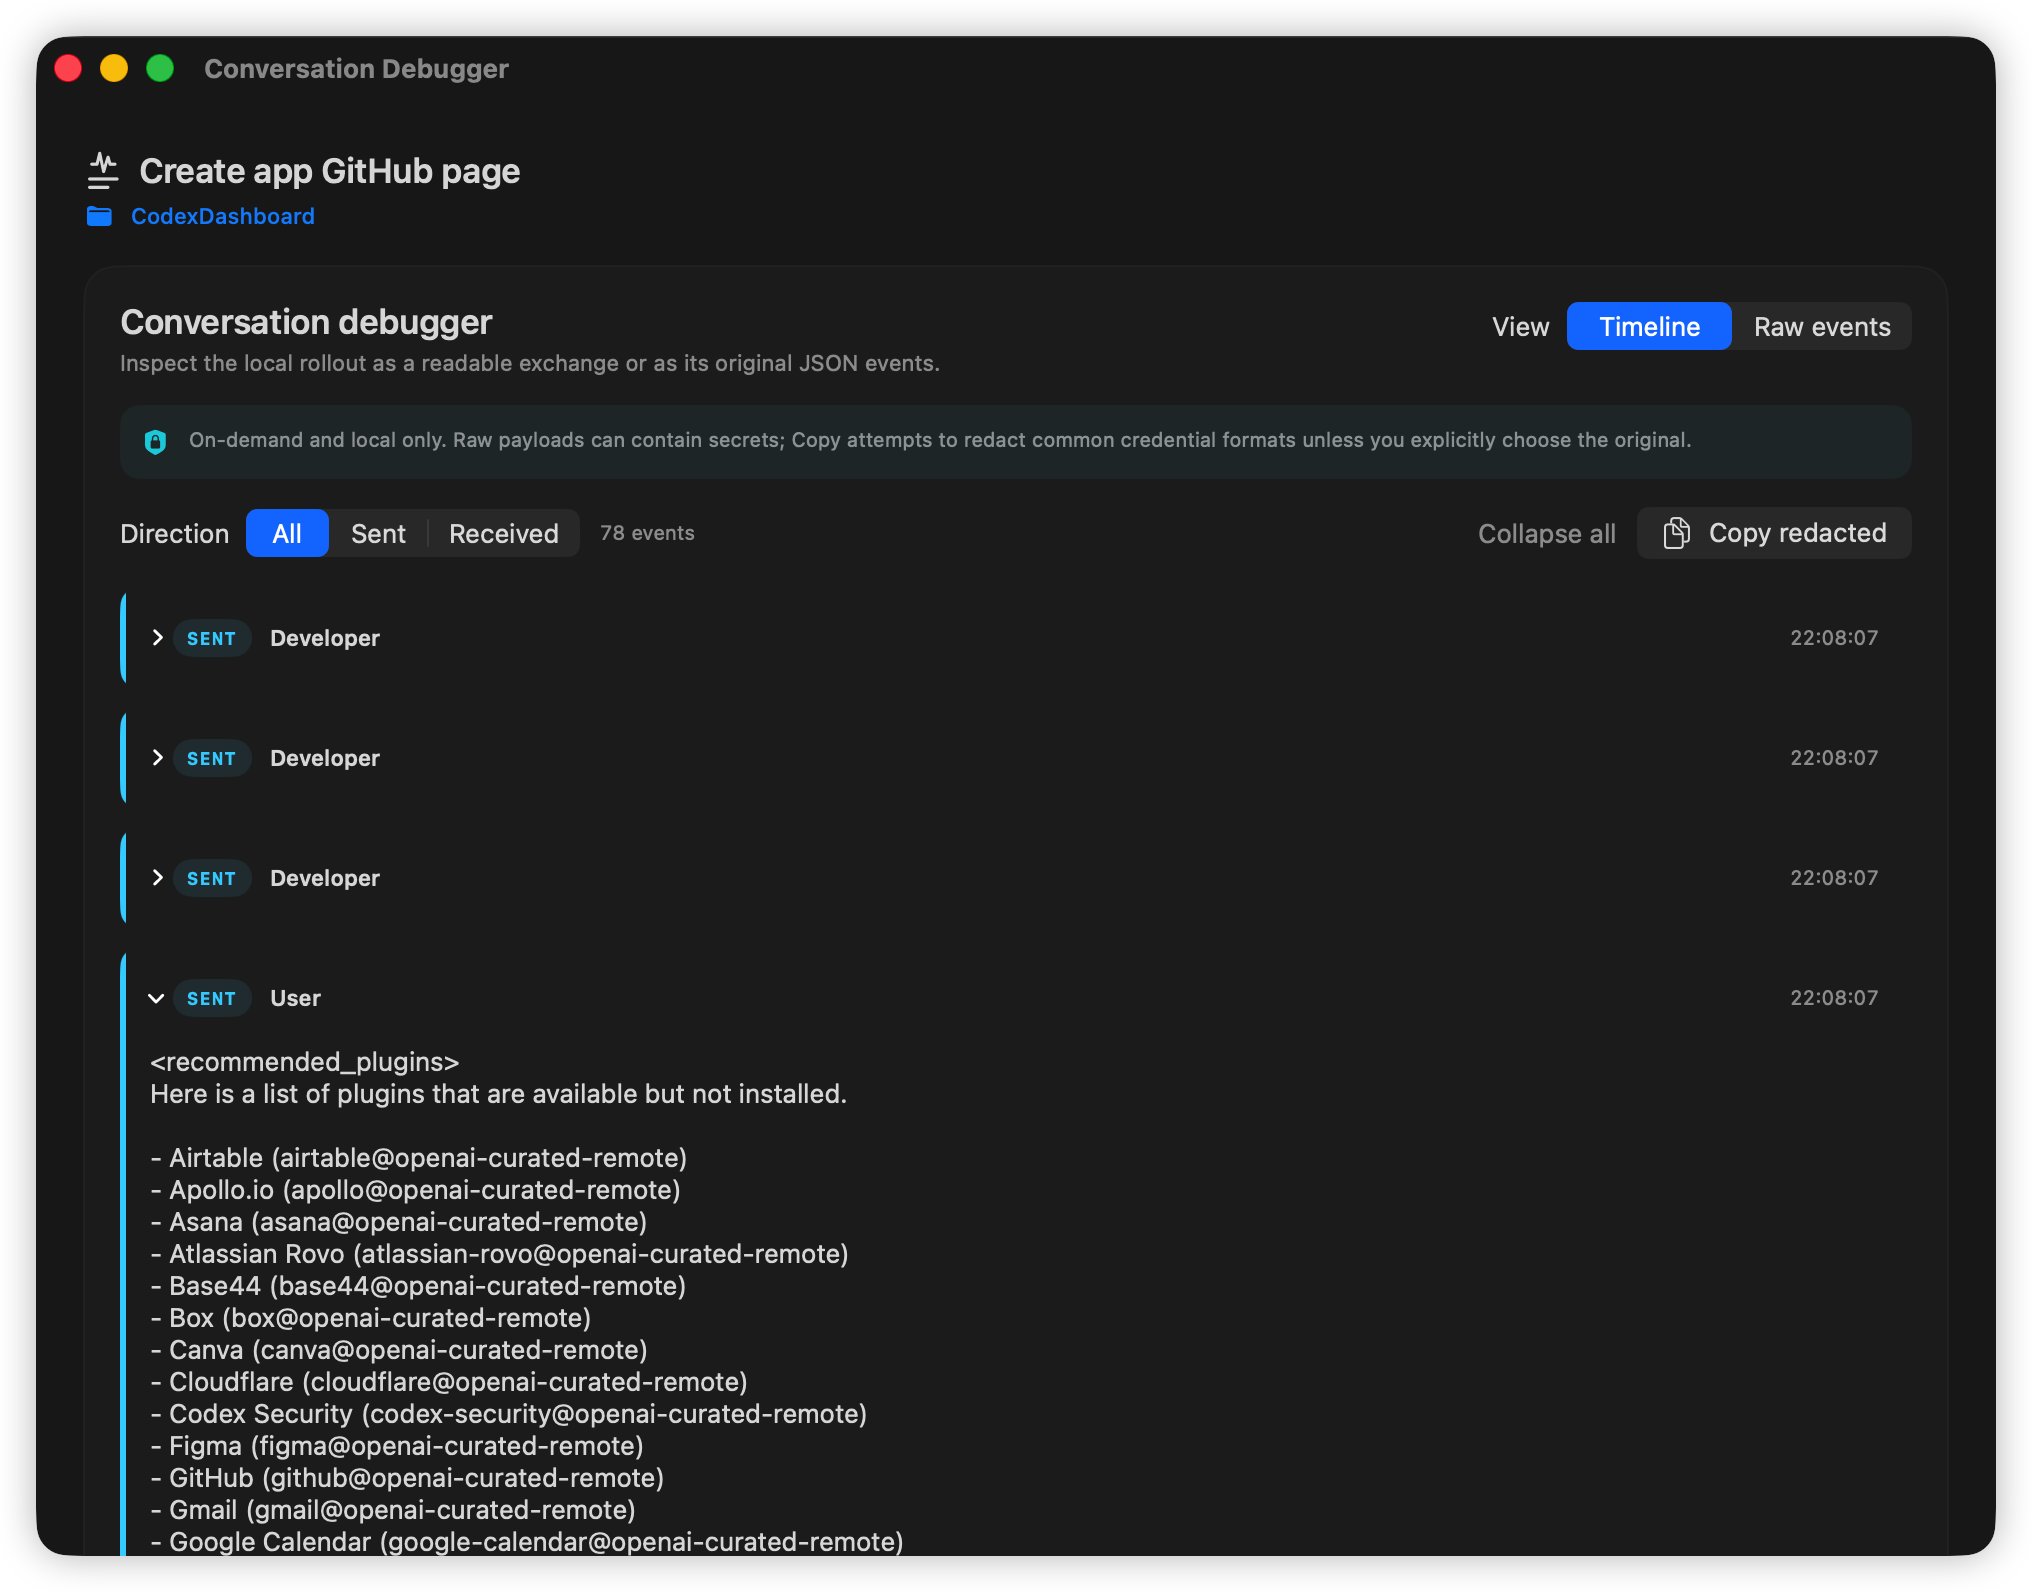Click the Google Calendar plugin line
Screen dimensions: 2032x1592
pos(527,1542)
